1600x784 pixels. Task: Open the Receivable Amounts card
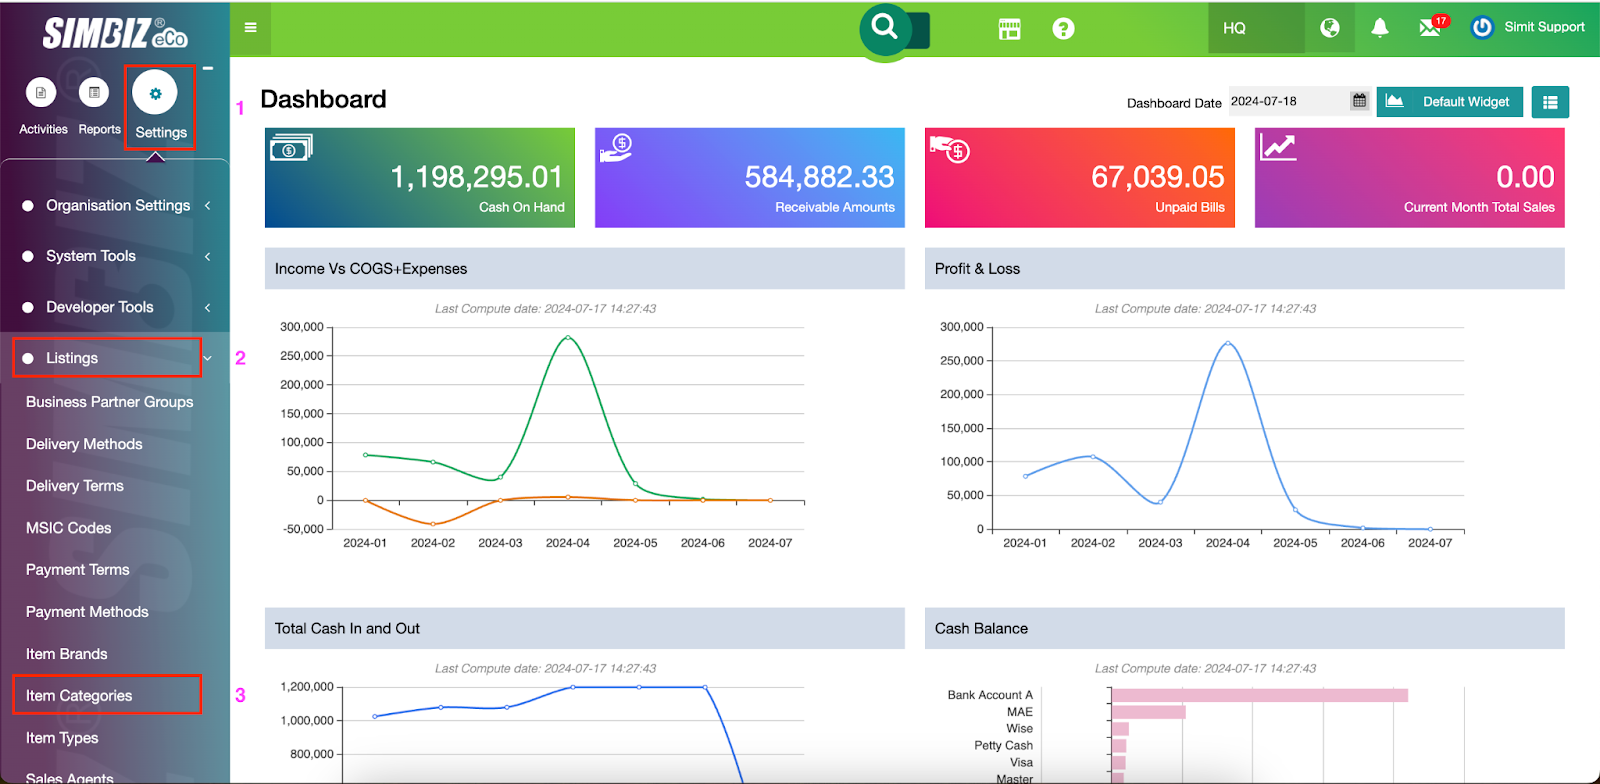click(x=750, y=178)
